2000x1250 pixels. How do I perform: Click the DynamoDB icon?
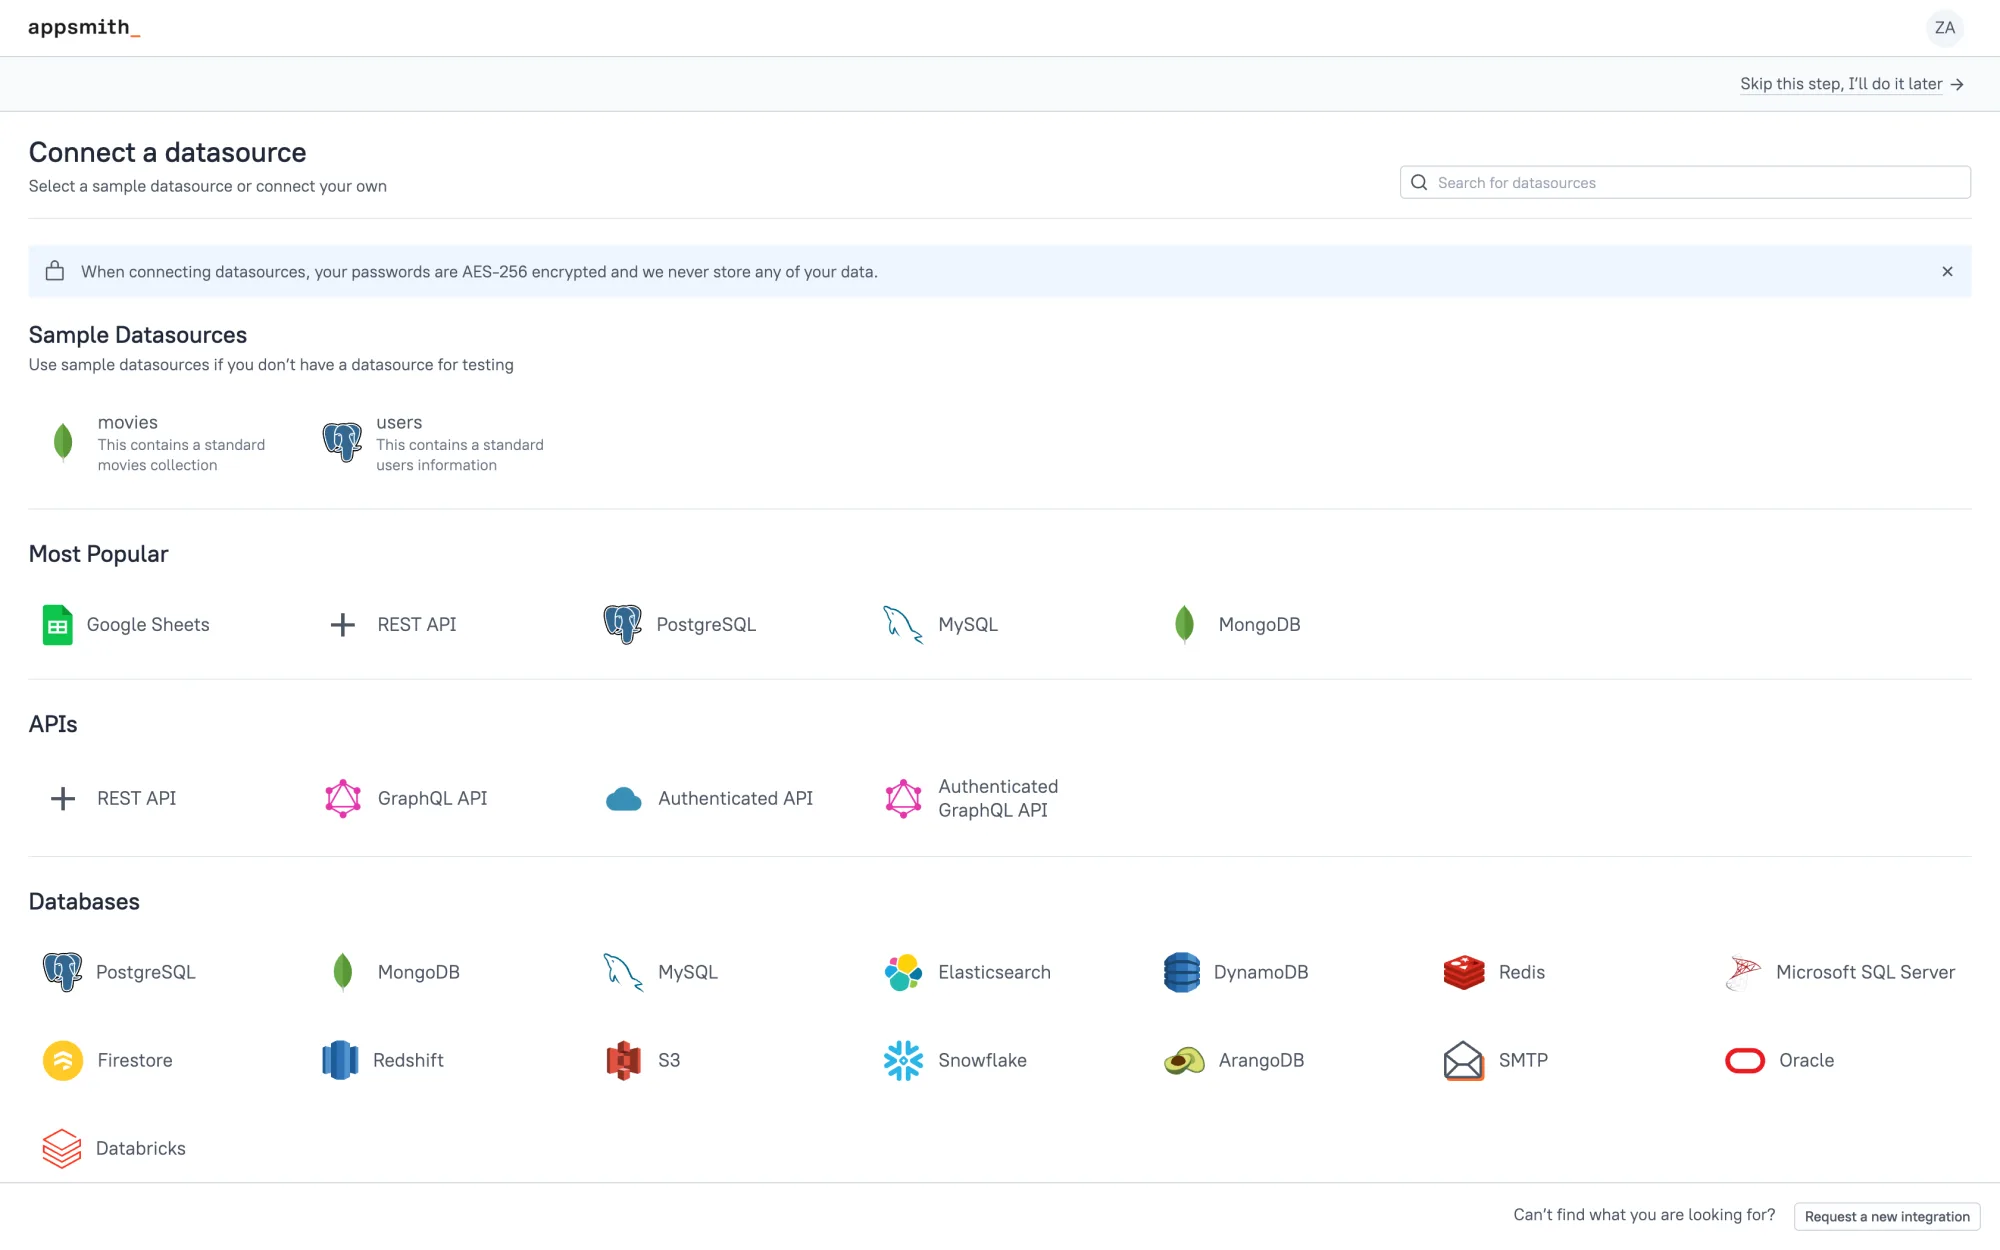[1182, 972]
